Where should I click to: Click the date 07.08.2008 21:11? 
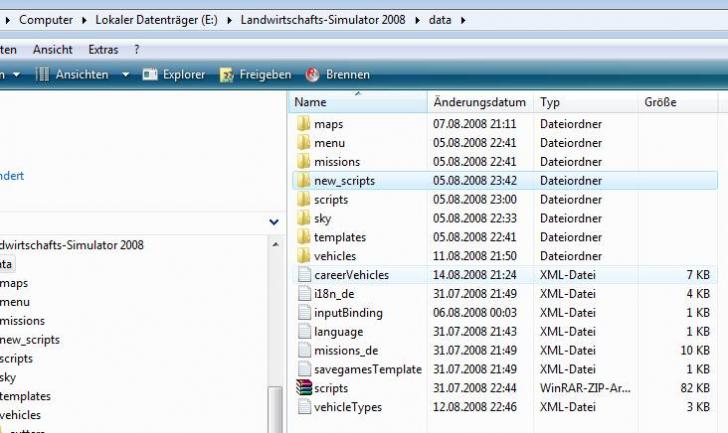pyautogui.click(x=474, y=124)
